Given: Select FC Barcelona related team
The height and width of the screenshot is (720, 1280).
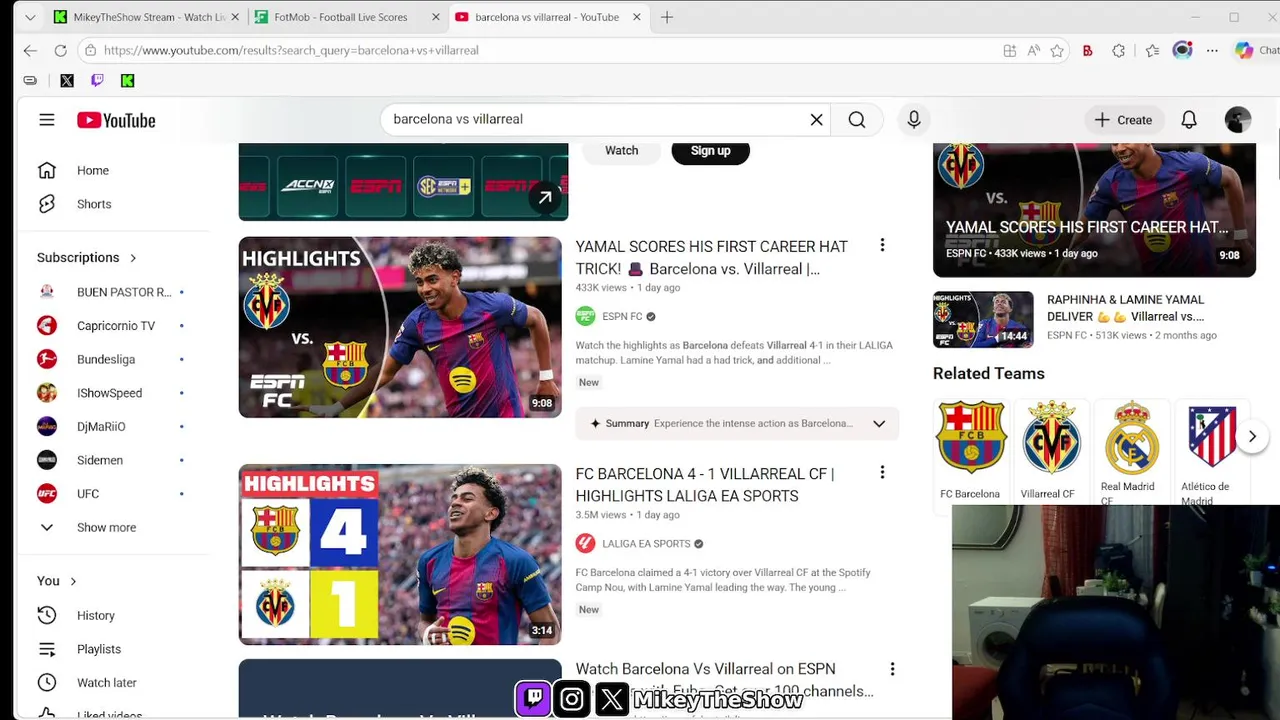Looking at the screenshot, I should pyautogui.click(x=970, y=449).
